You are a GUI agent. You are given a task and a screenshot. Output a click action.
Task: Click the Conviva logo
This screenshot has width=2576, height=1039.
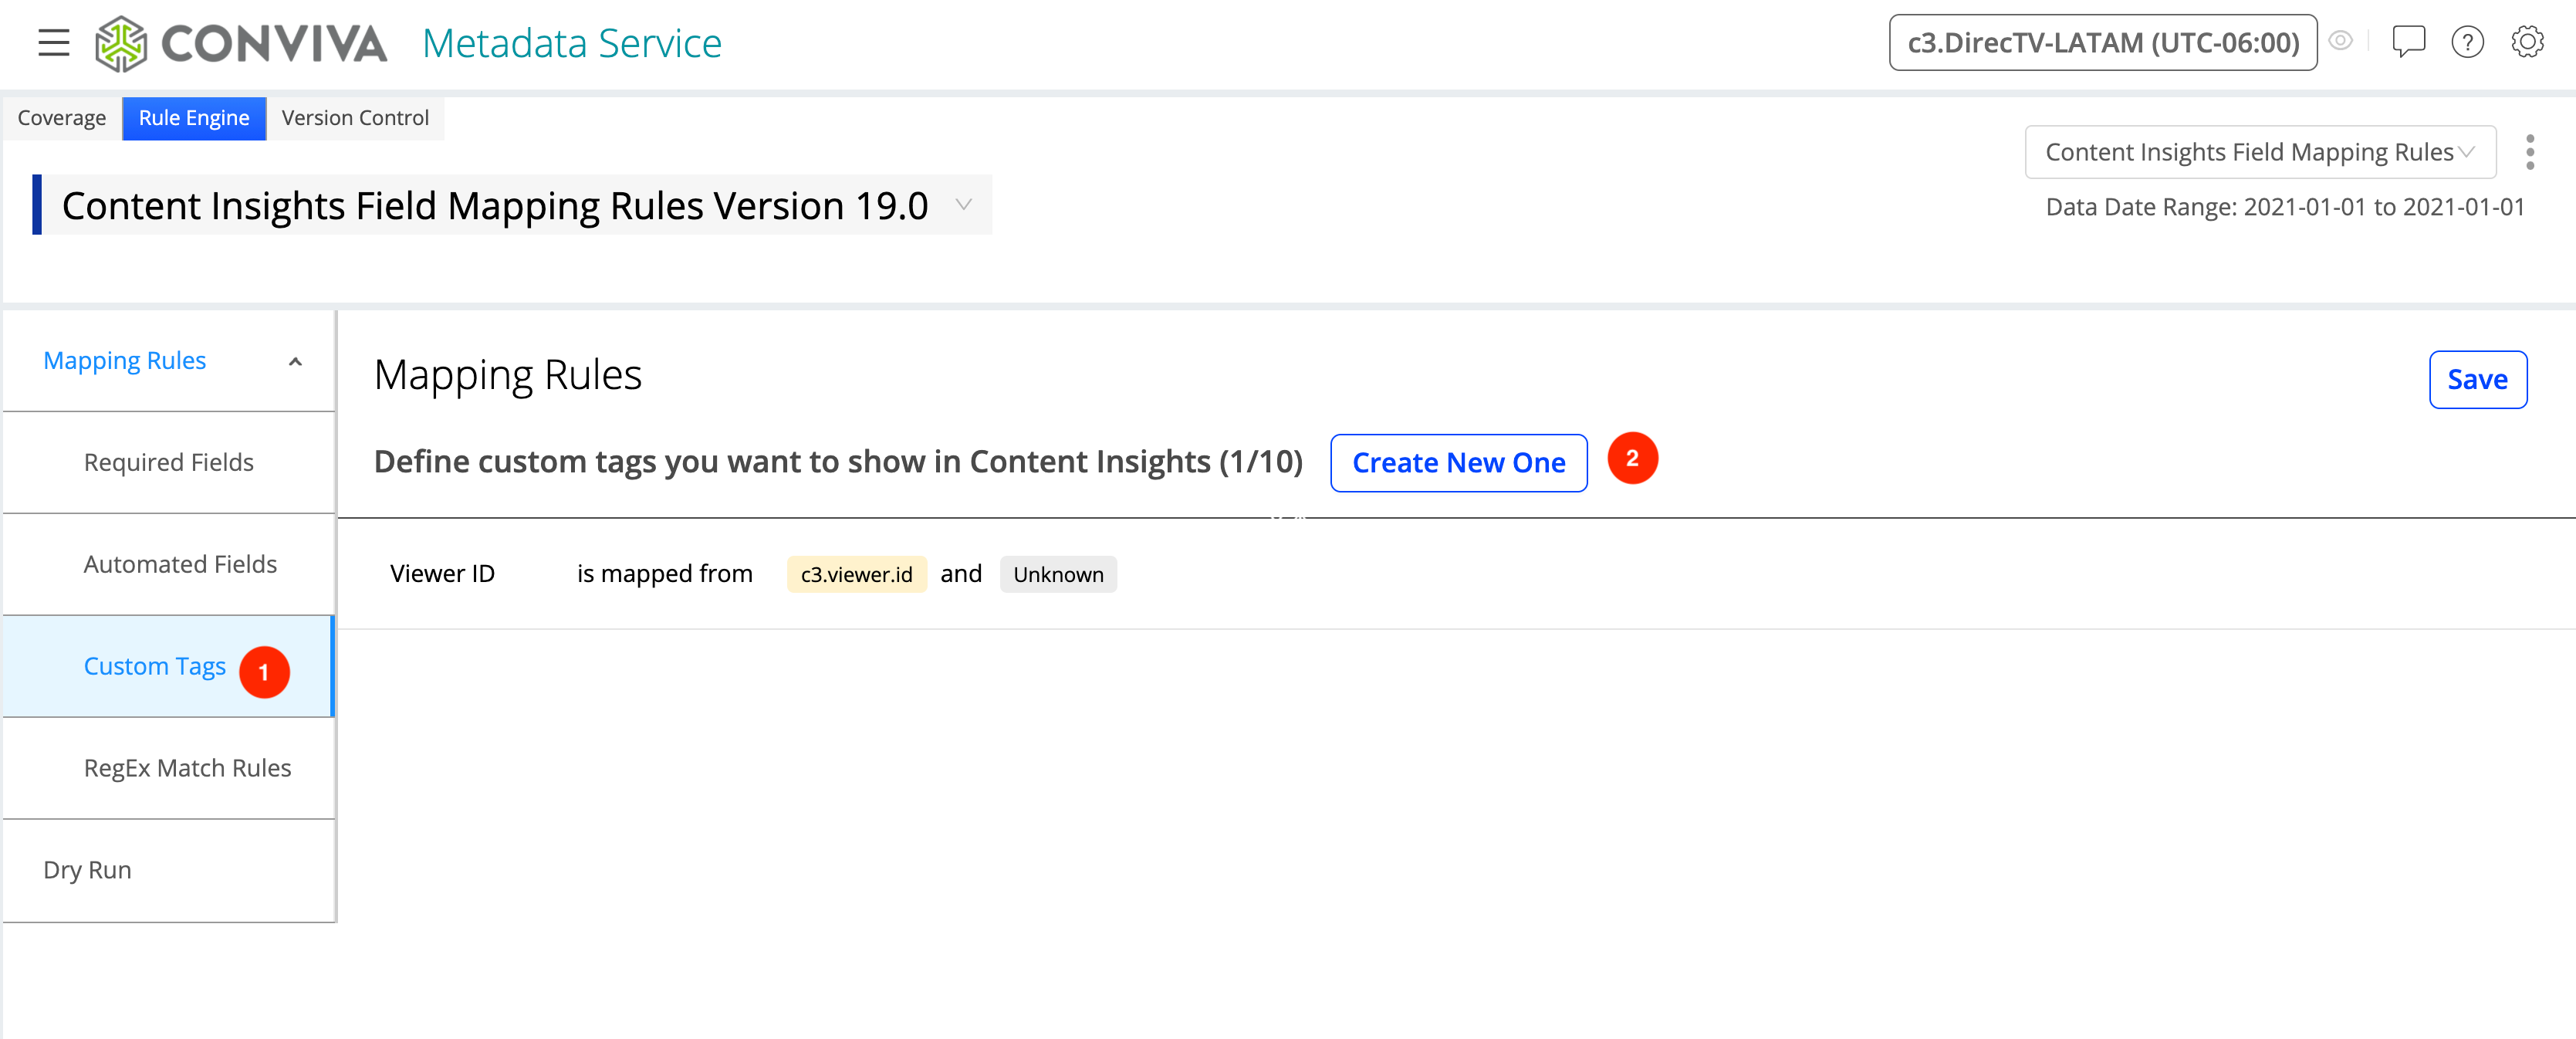click(x=241, y=43)
